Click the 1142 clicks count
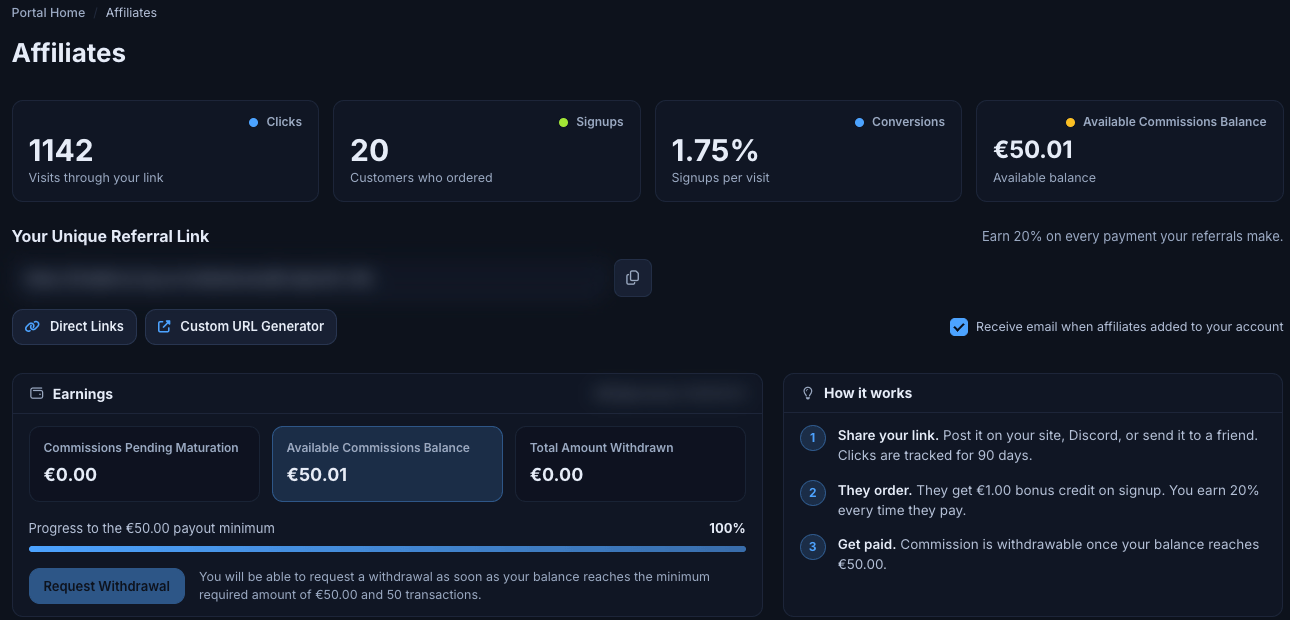Image resolution: width=1290 pixels, height=620 pixels. pyautogui.click(x=61, y=150)
